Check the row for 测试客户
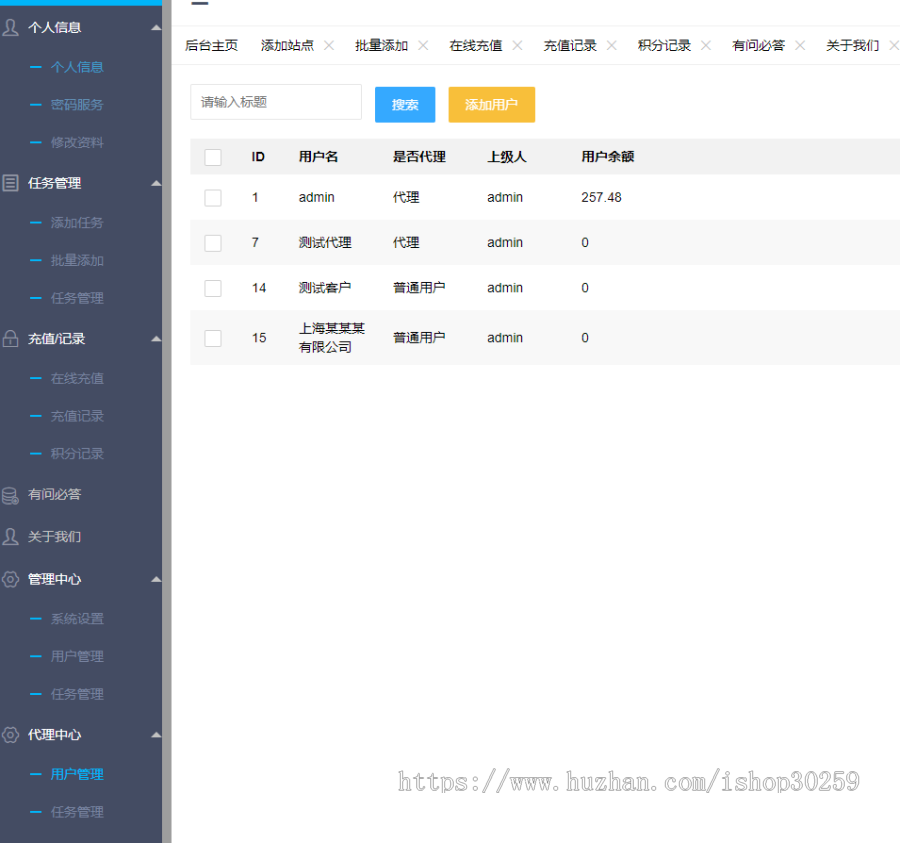The image size is (900, 843). [x=213, y=288]
